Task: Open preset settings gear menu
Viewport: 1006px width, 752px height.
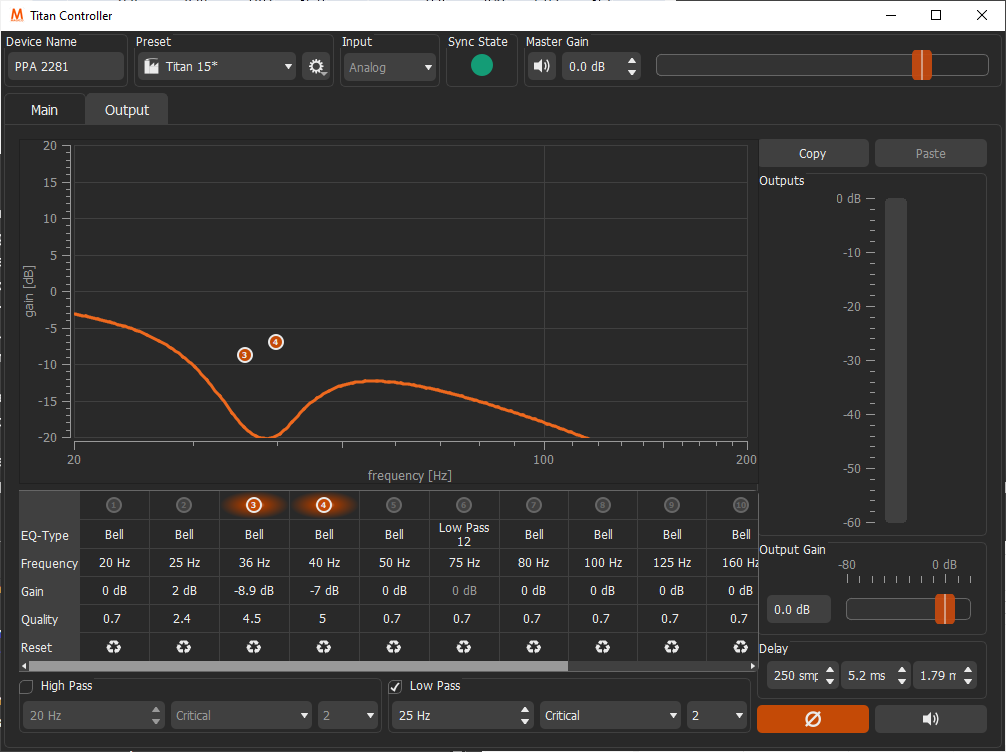Action: point(317,67)
